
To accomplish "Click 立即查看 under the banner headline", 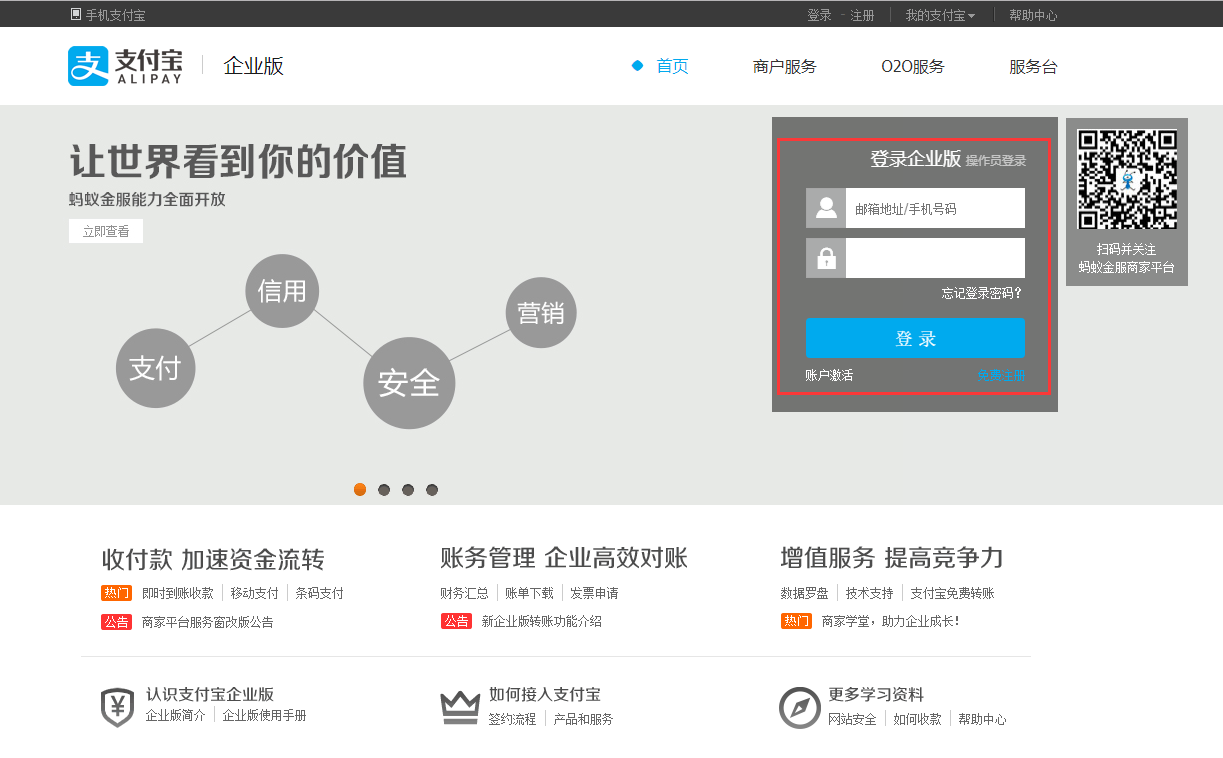I will point(105,230).
